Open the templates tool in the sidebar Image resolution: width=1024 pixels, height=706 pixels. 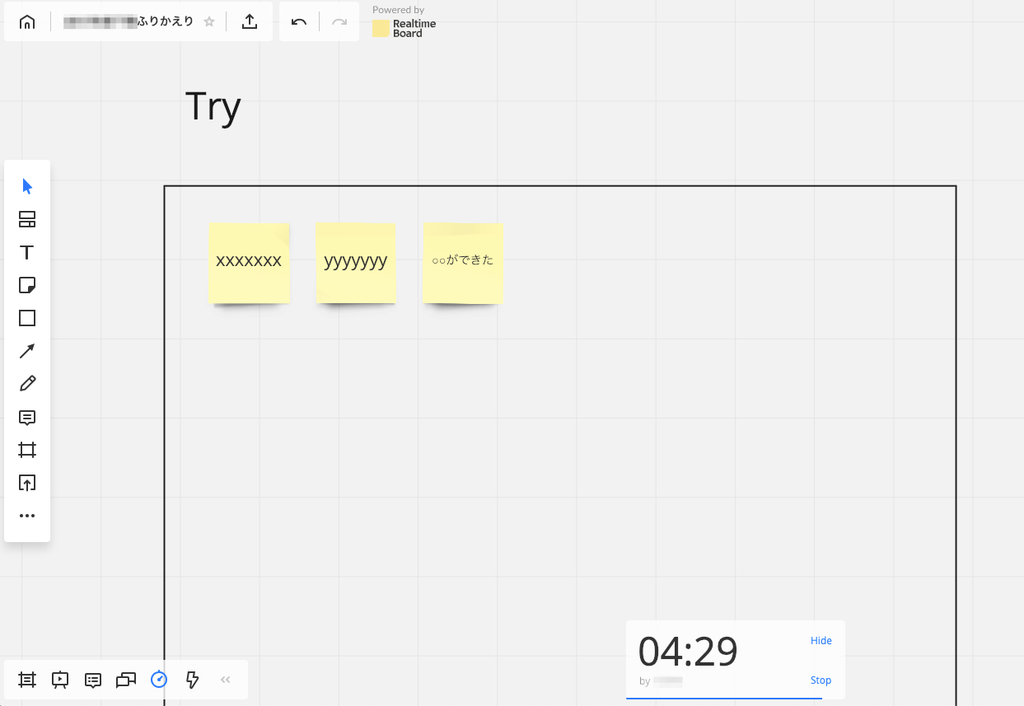tap(27, 220)
